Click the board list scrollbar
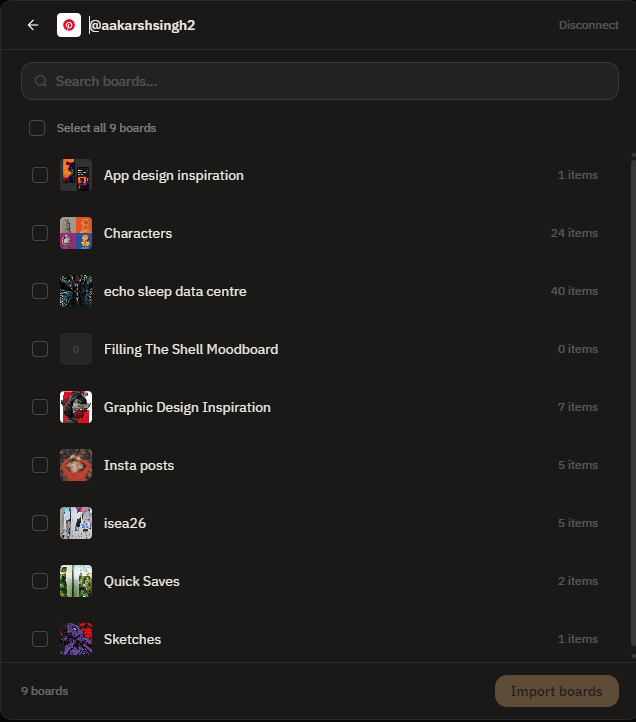 (x=633, y=403)
